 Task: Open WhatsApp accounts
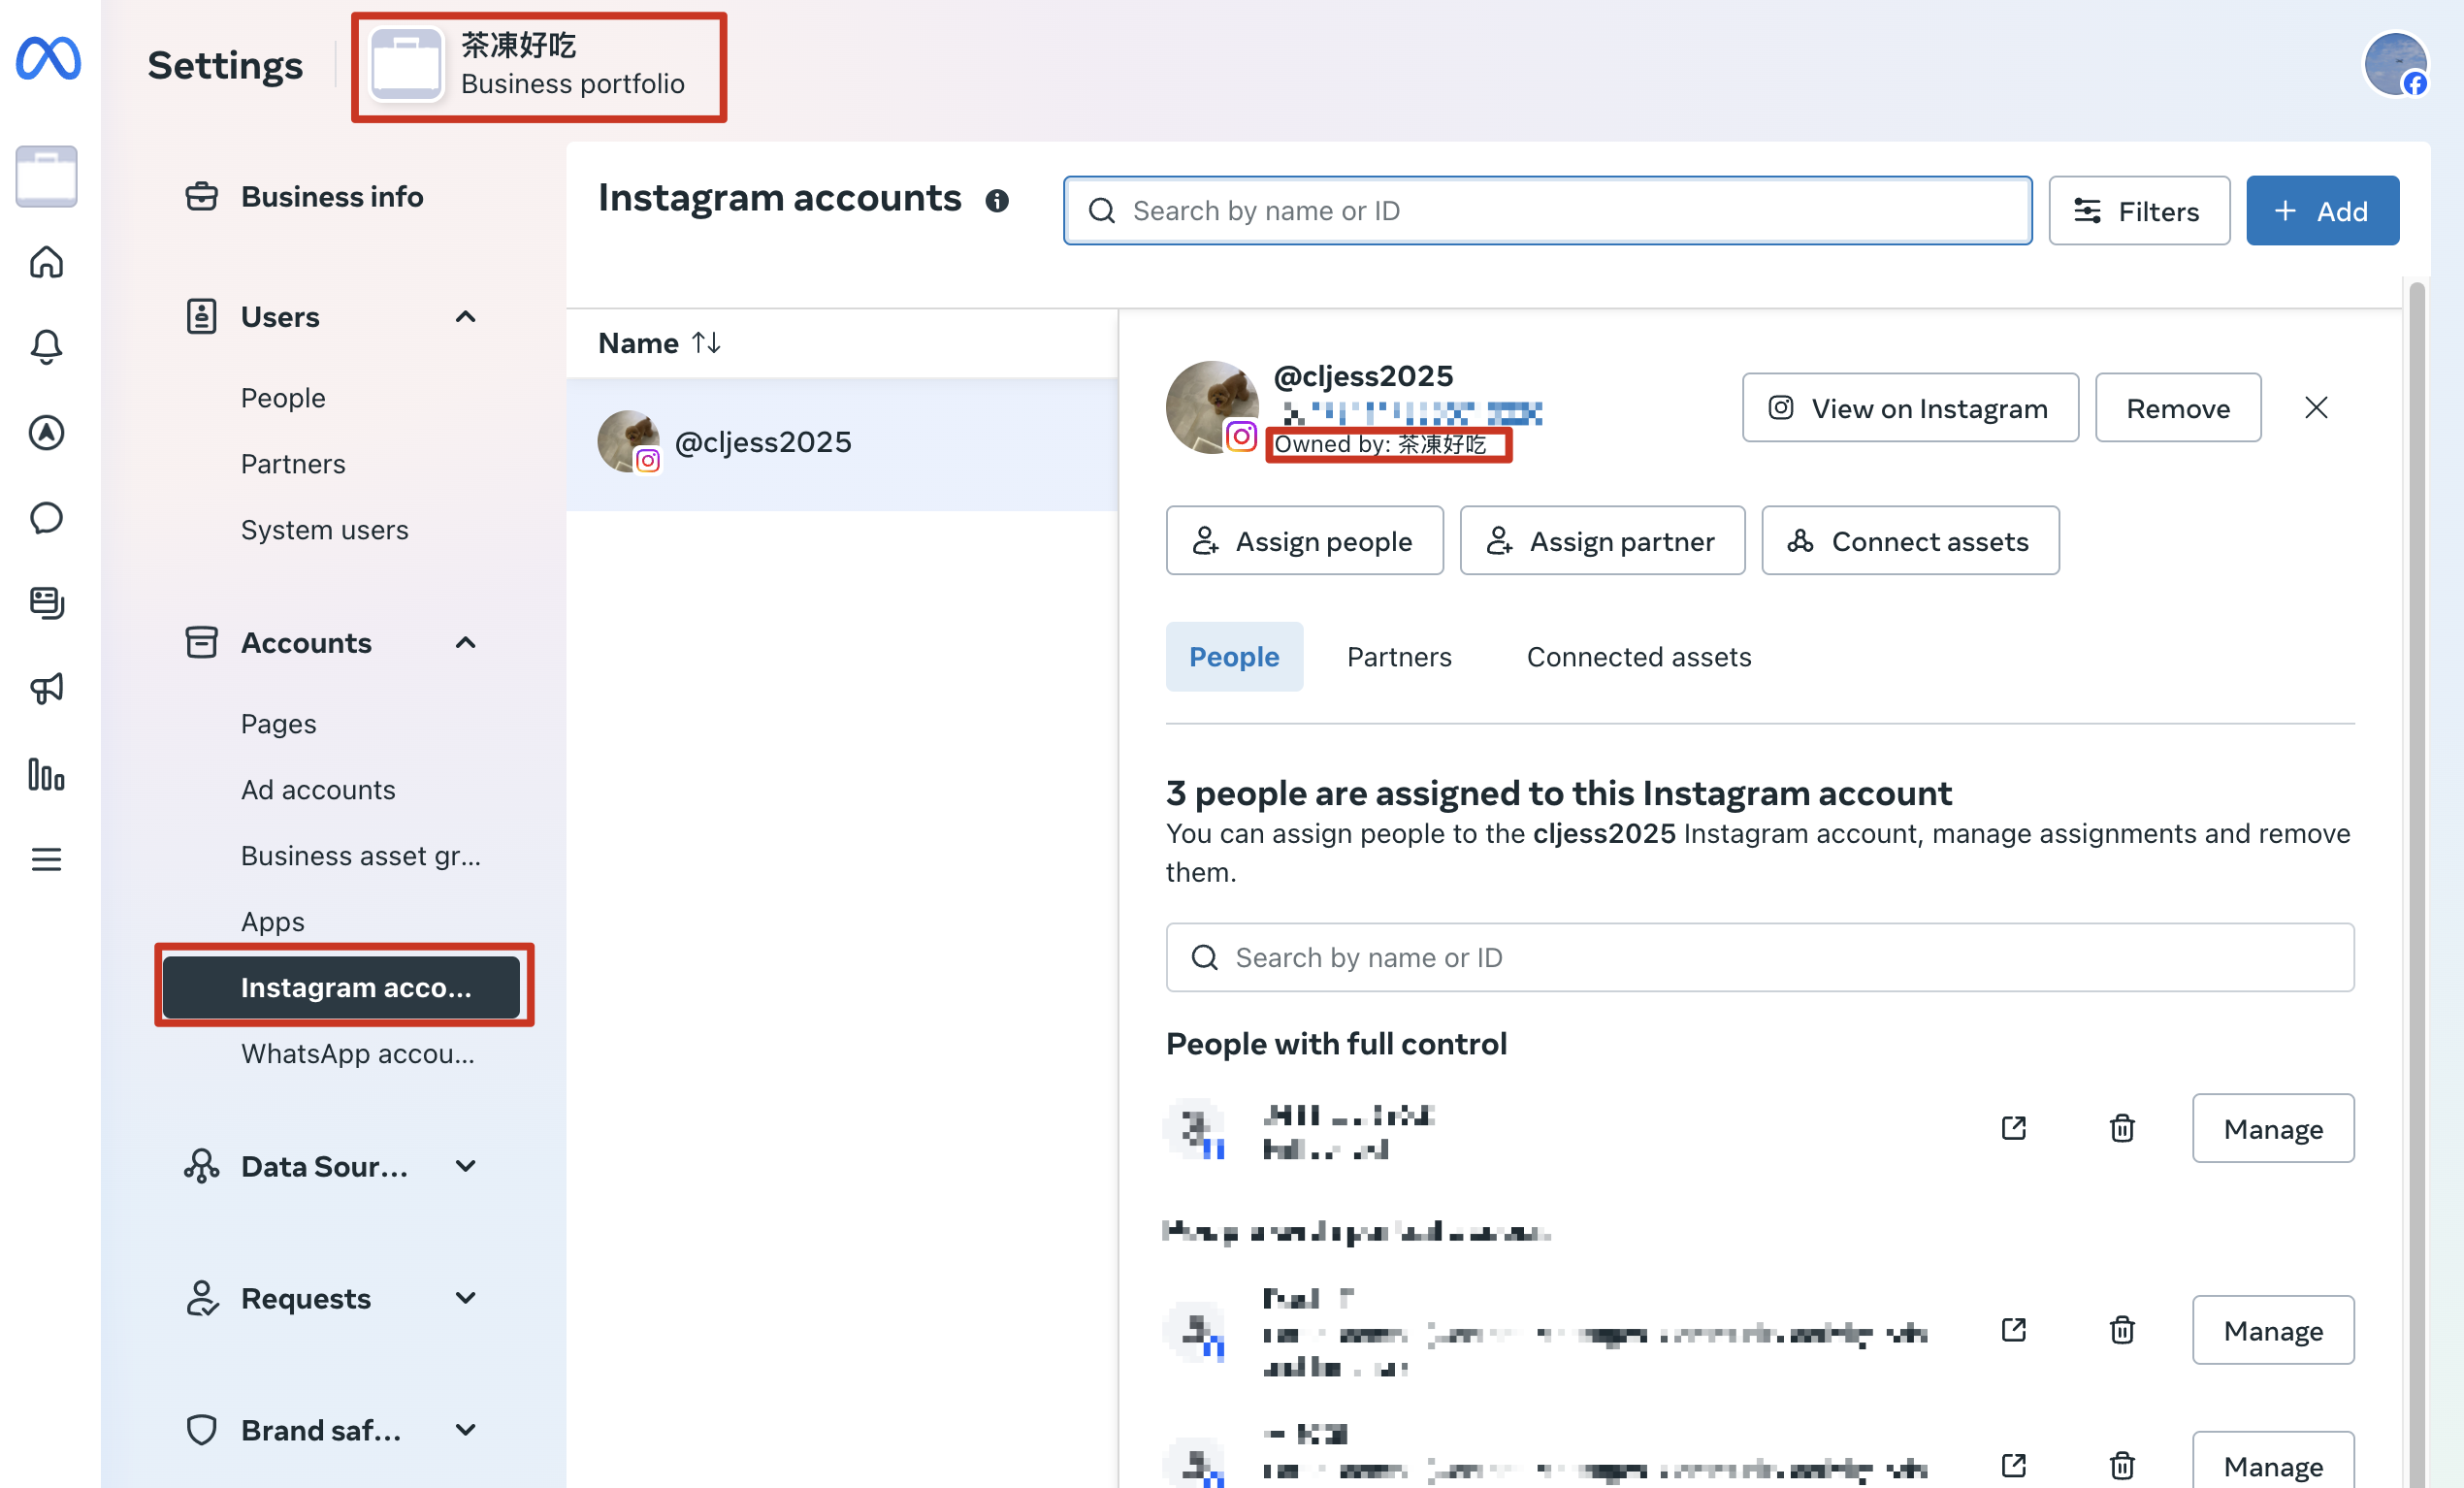(358, 1054)
